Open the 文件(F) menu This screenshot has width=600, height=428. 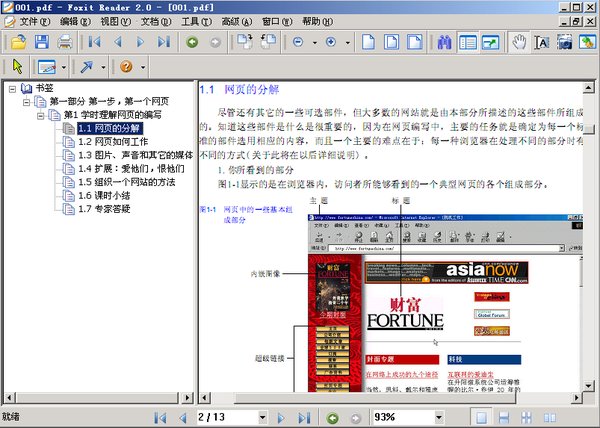[x=37, y=21]
